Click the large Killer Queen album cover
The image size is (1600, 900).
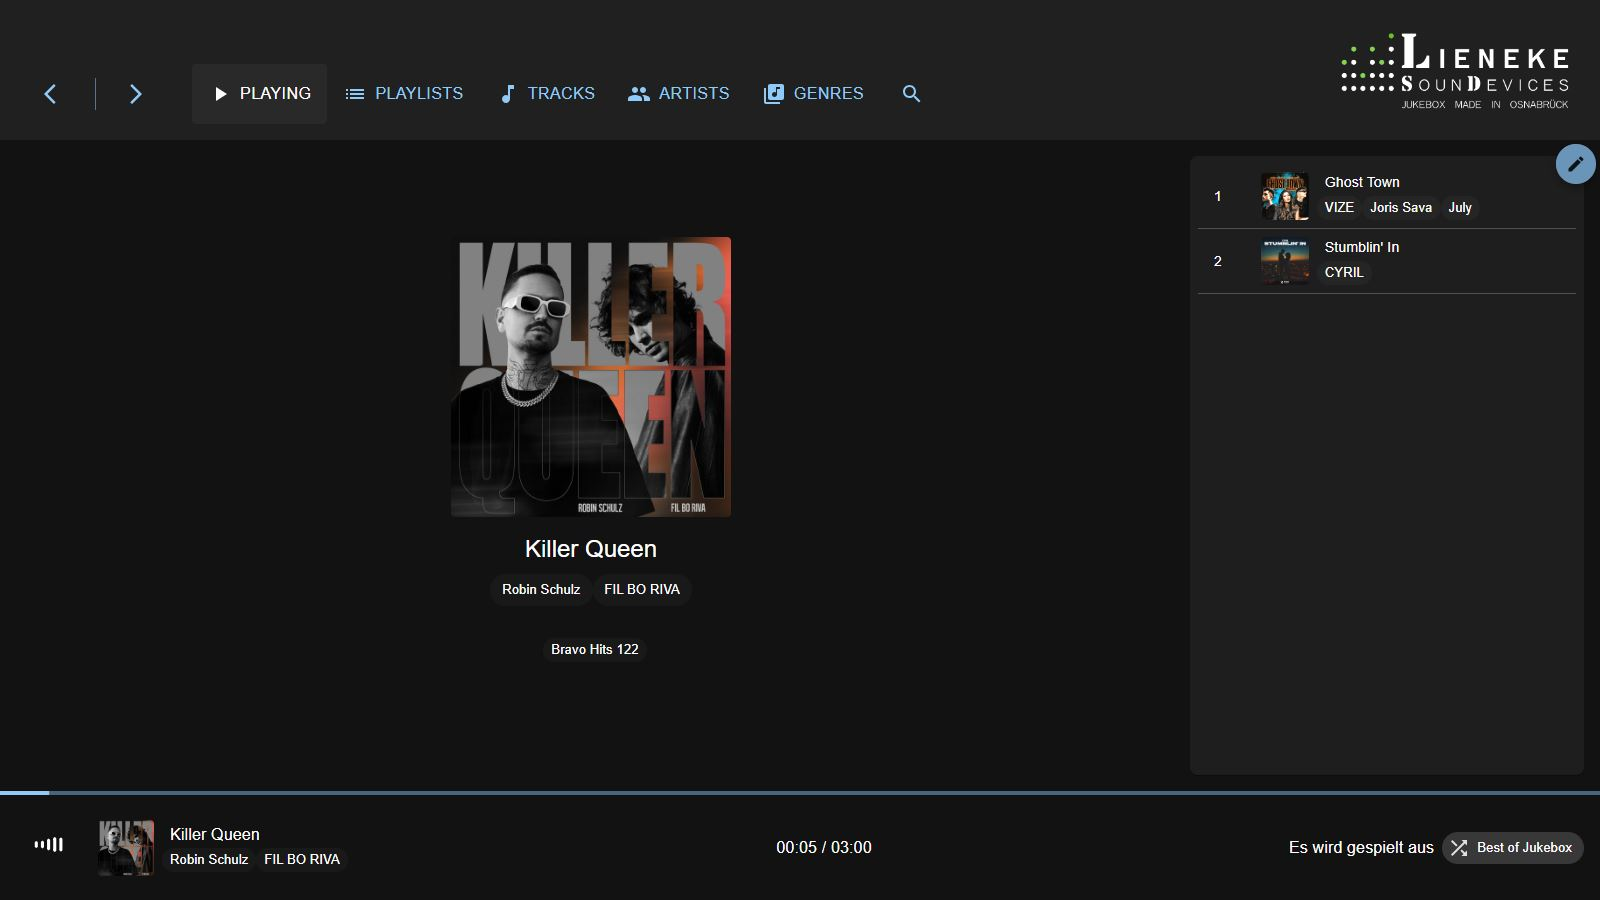coord(591,377)
